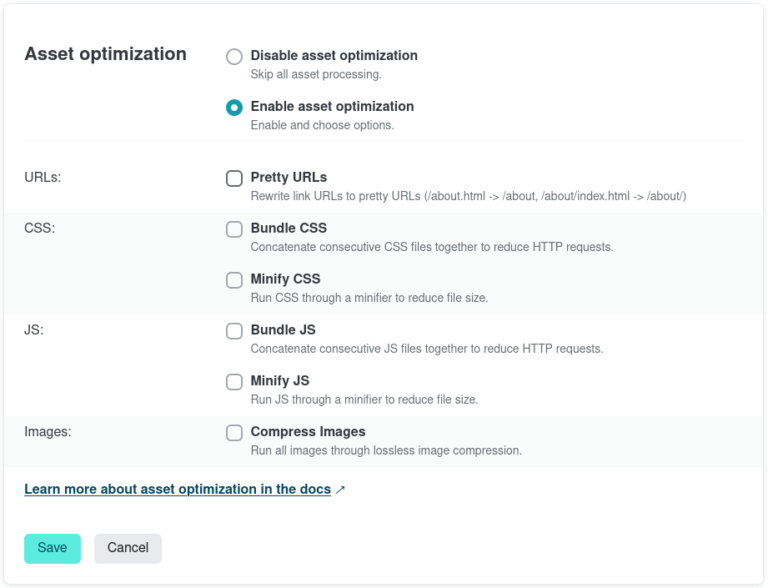Open the asset optimization docs link
The image size is (768, 588).
(x=177, y=490)
